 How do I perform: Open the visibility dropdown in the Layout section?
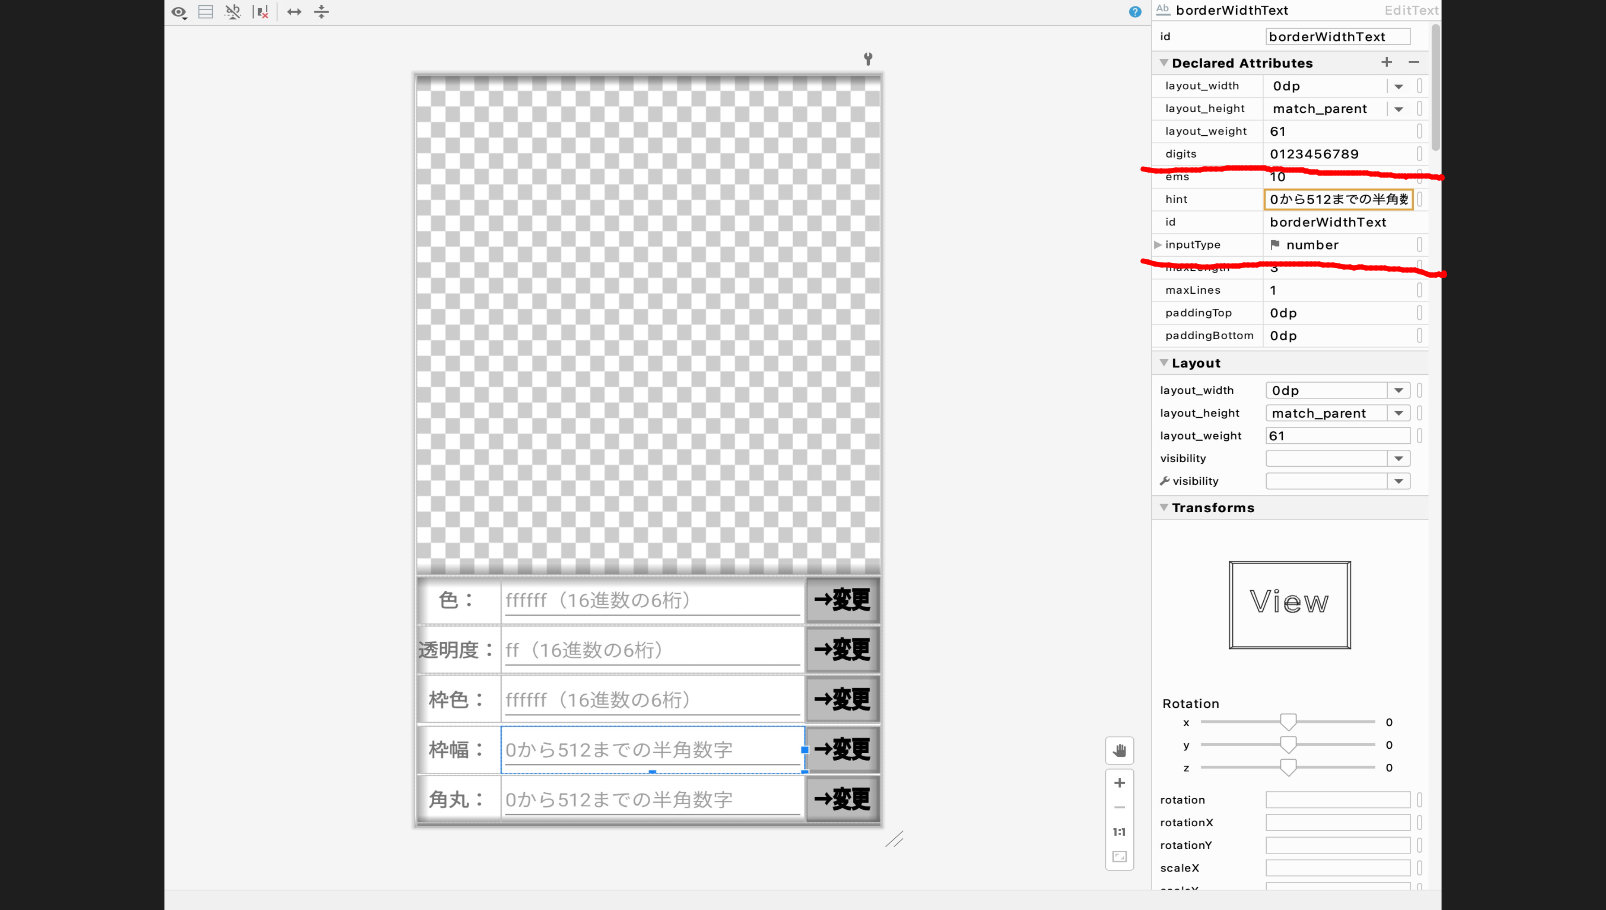pos(1398,458)
